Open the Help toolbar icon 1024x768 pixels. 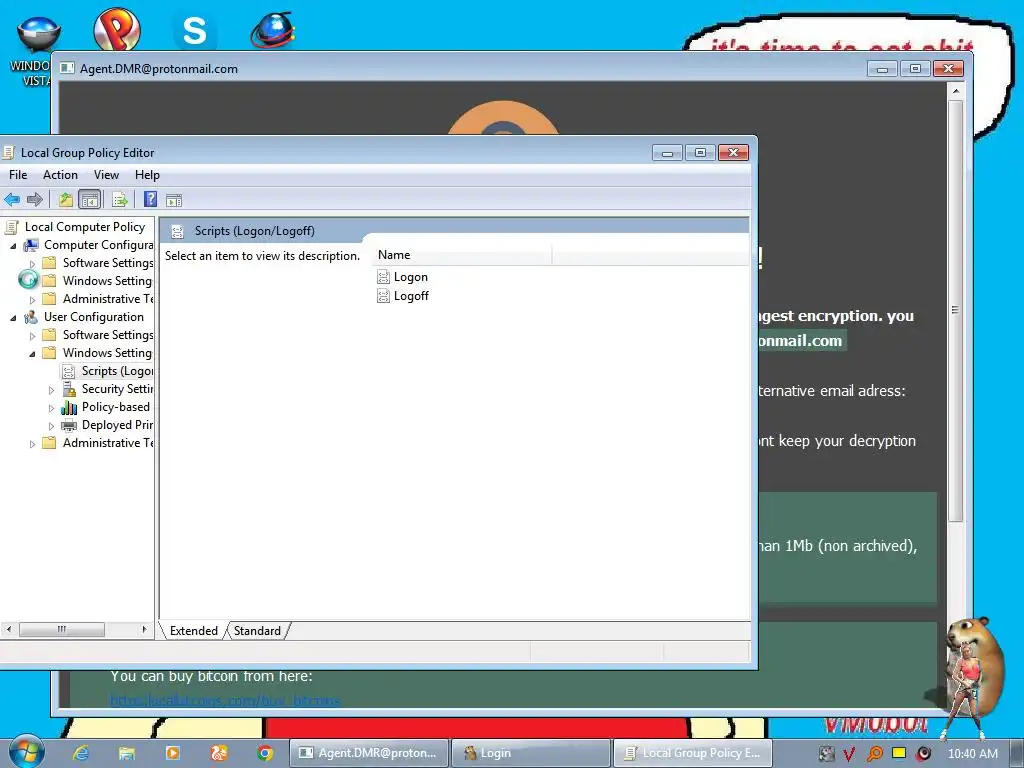point(150,199)
